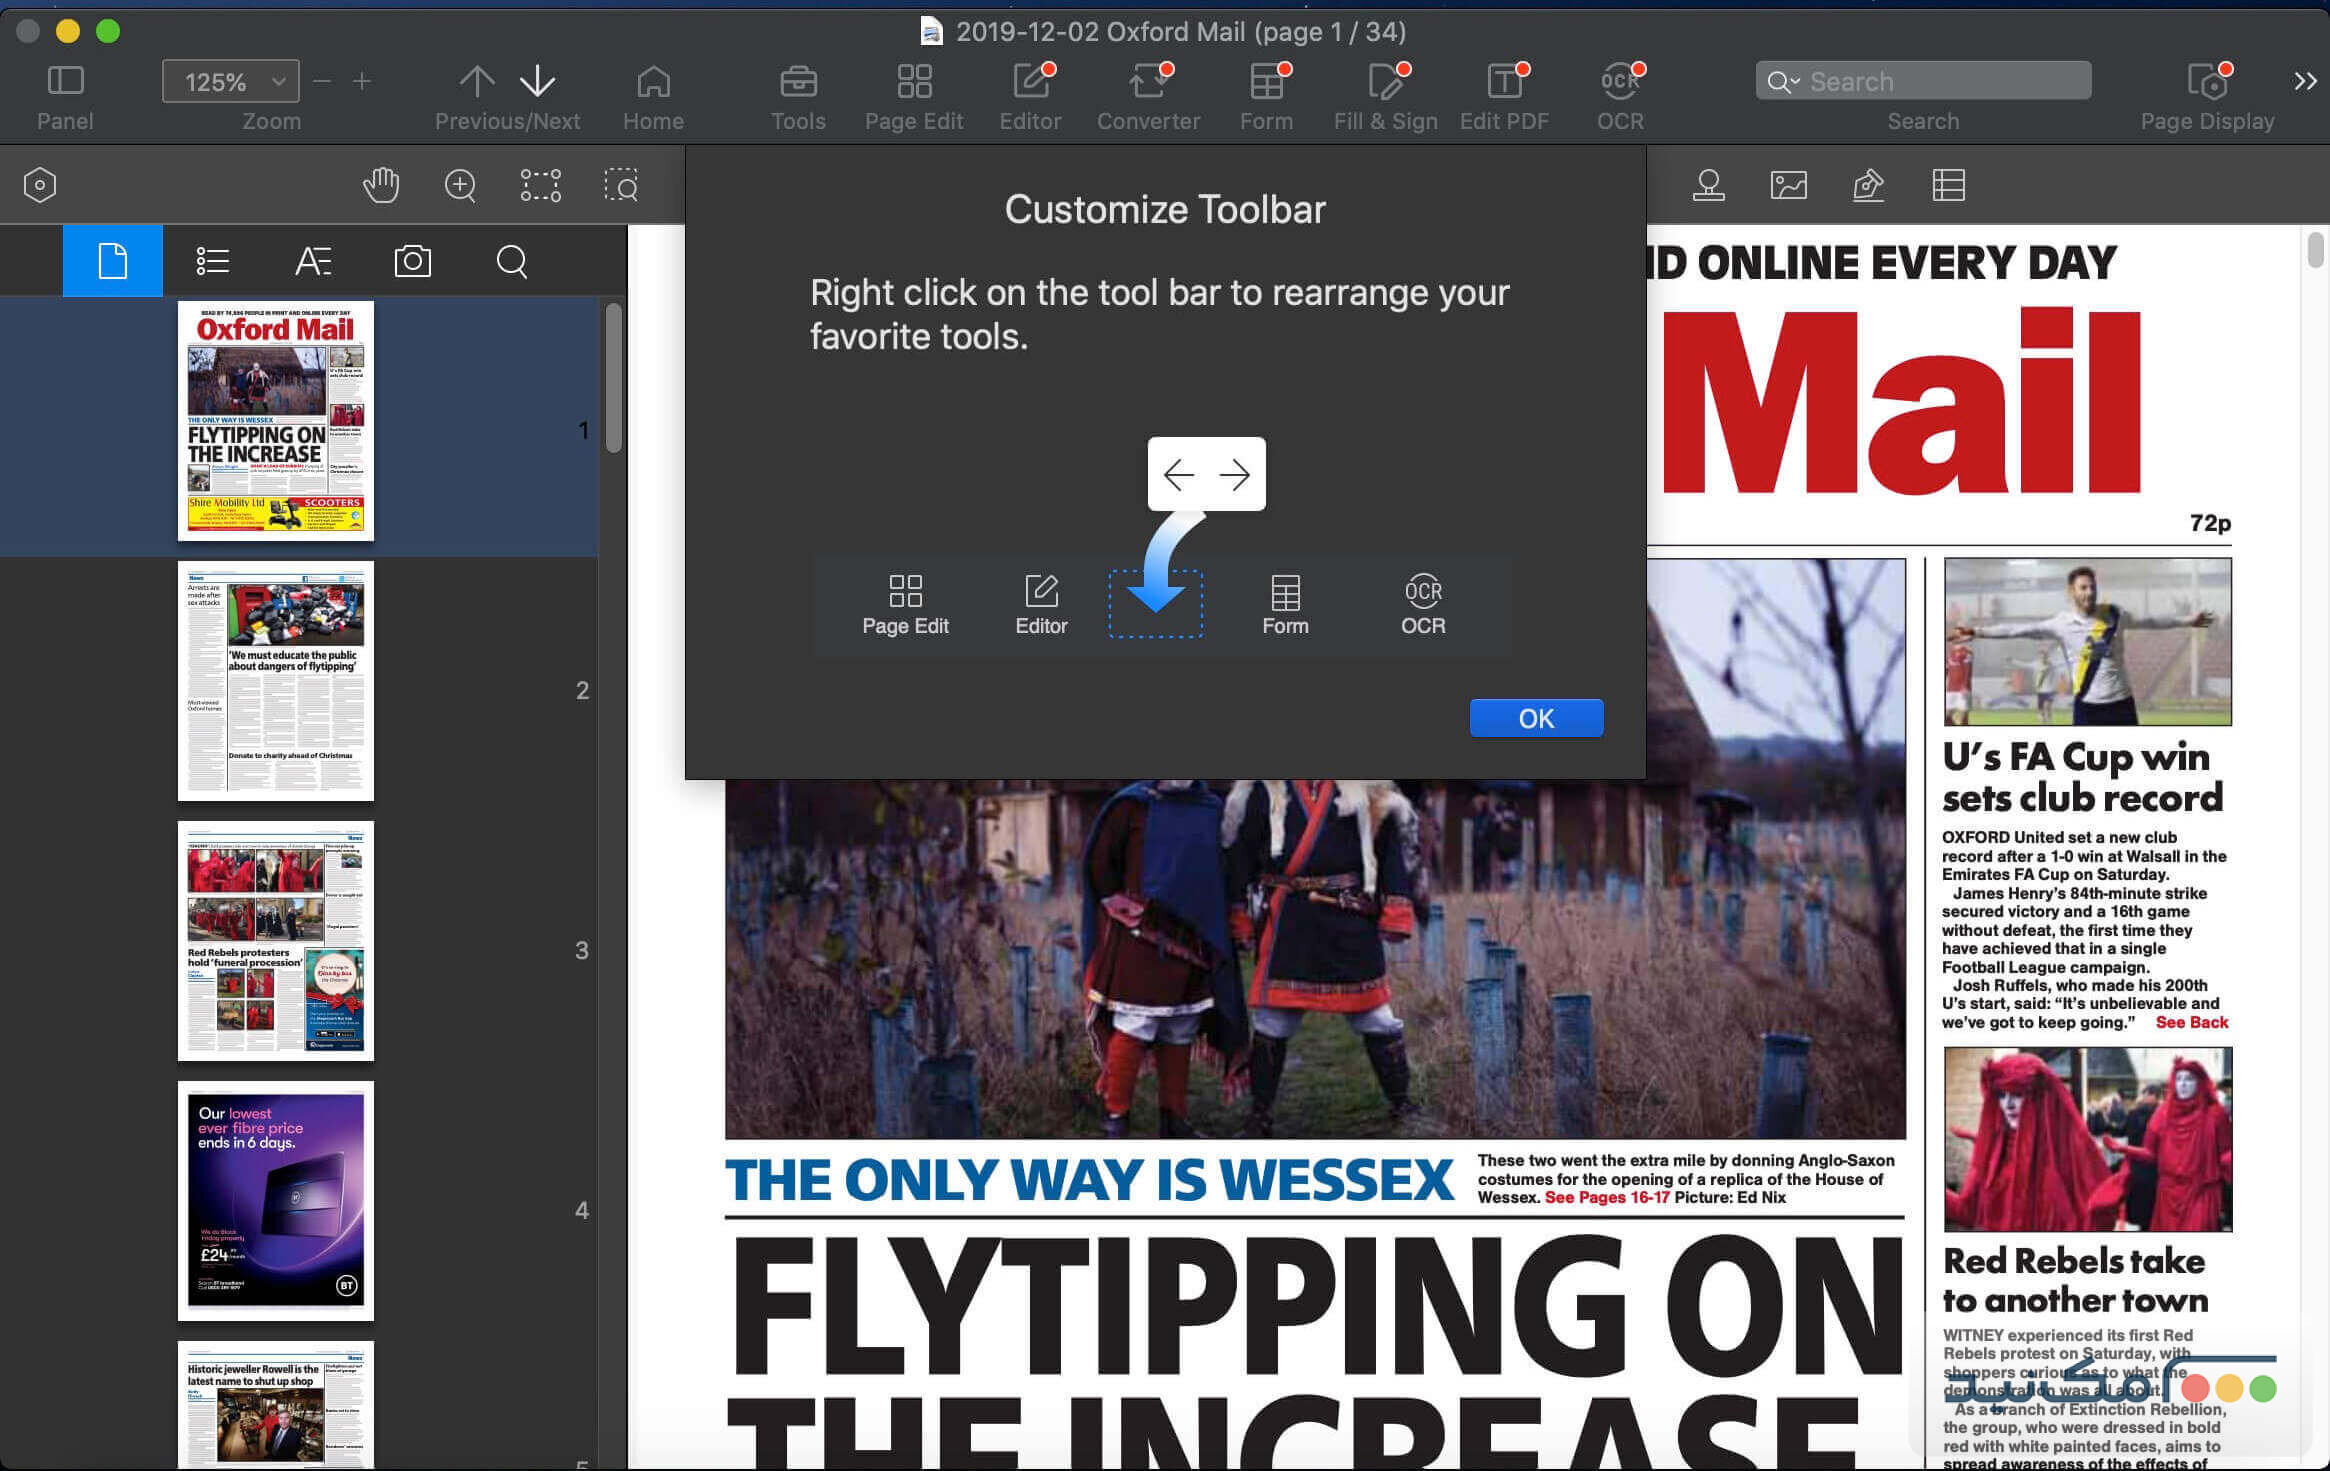Switch to the bookmarks outline tab
The width and height of the screenshot is (2330, 1471).
click(x=212, y=261)
